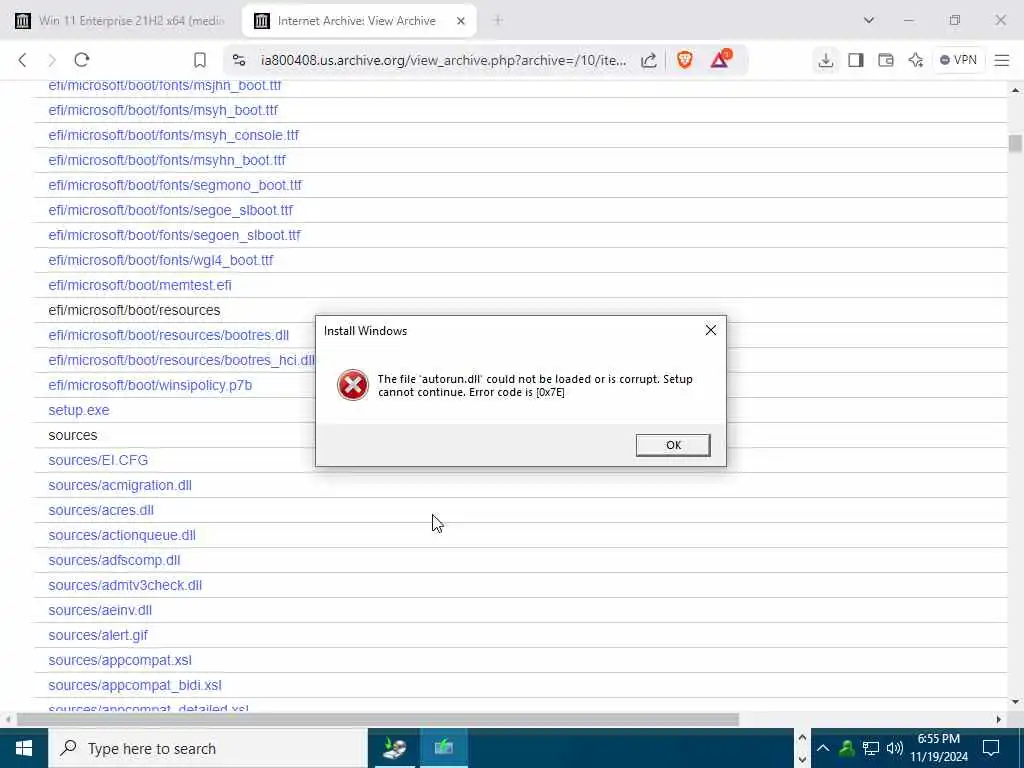Open Brave Rewards triangle icon

pyautogui.click(x=720, y=59)
